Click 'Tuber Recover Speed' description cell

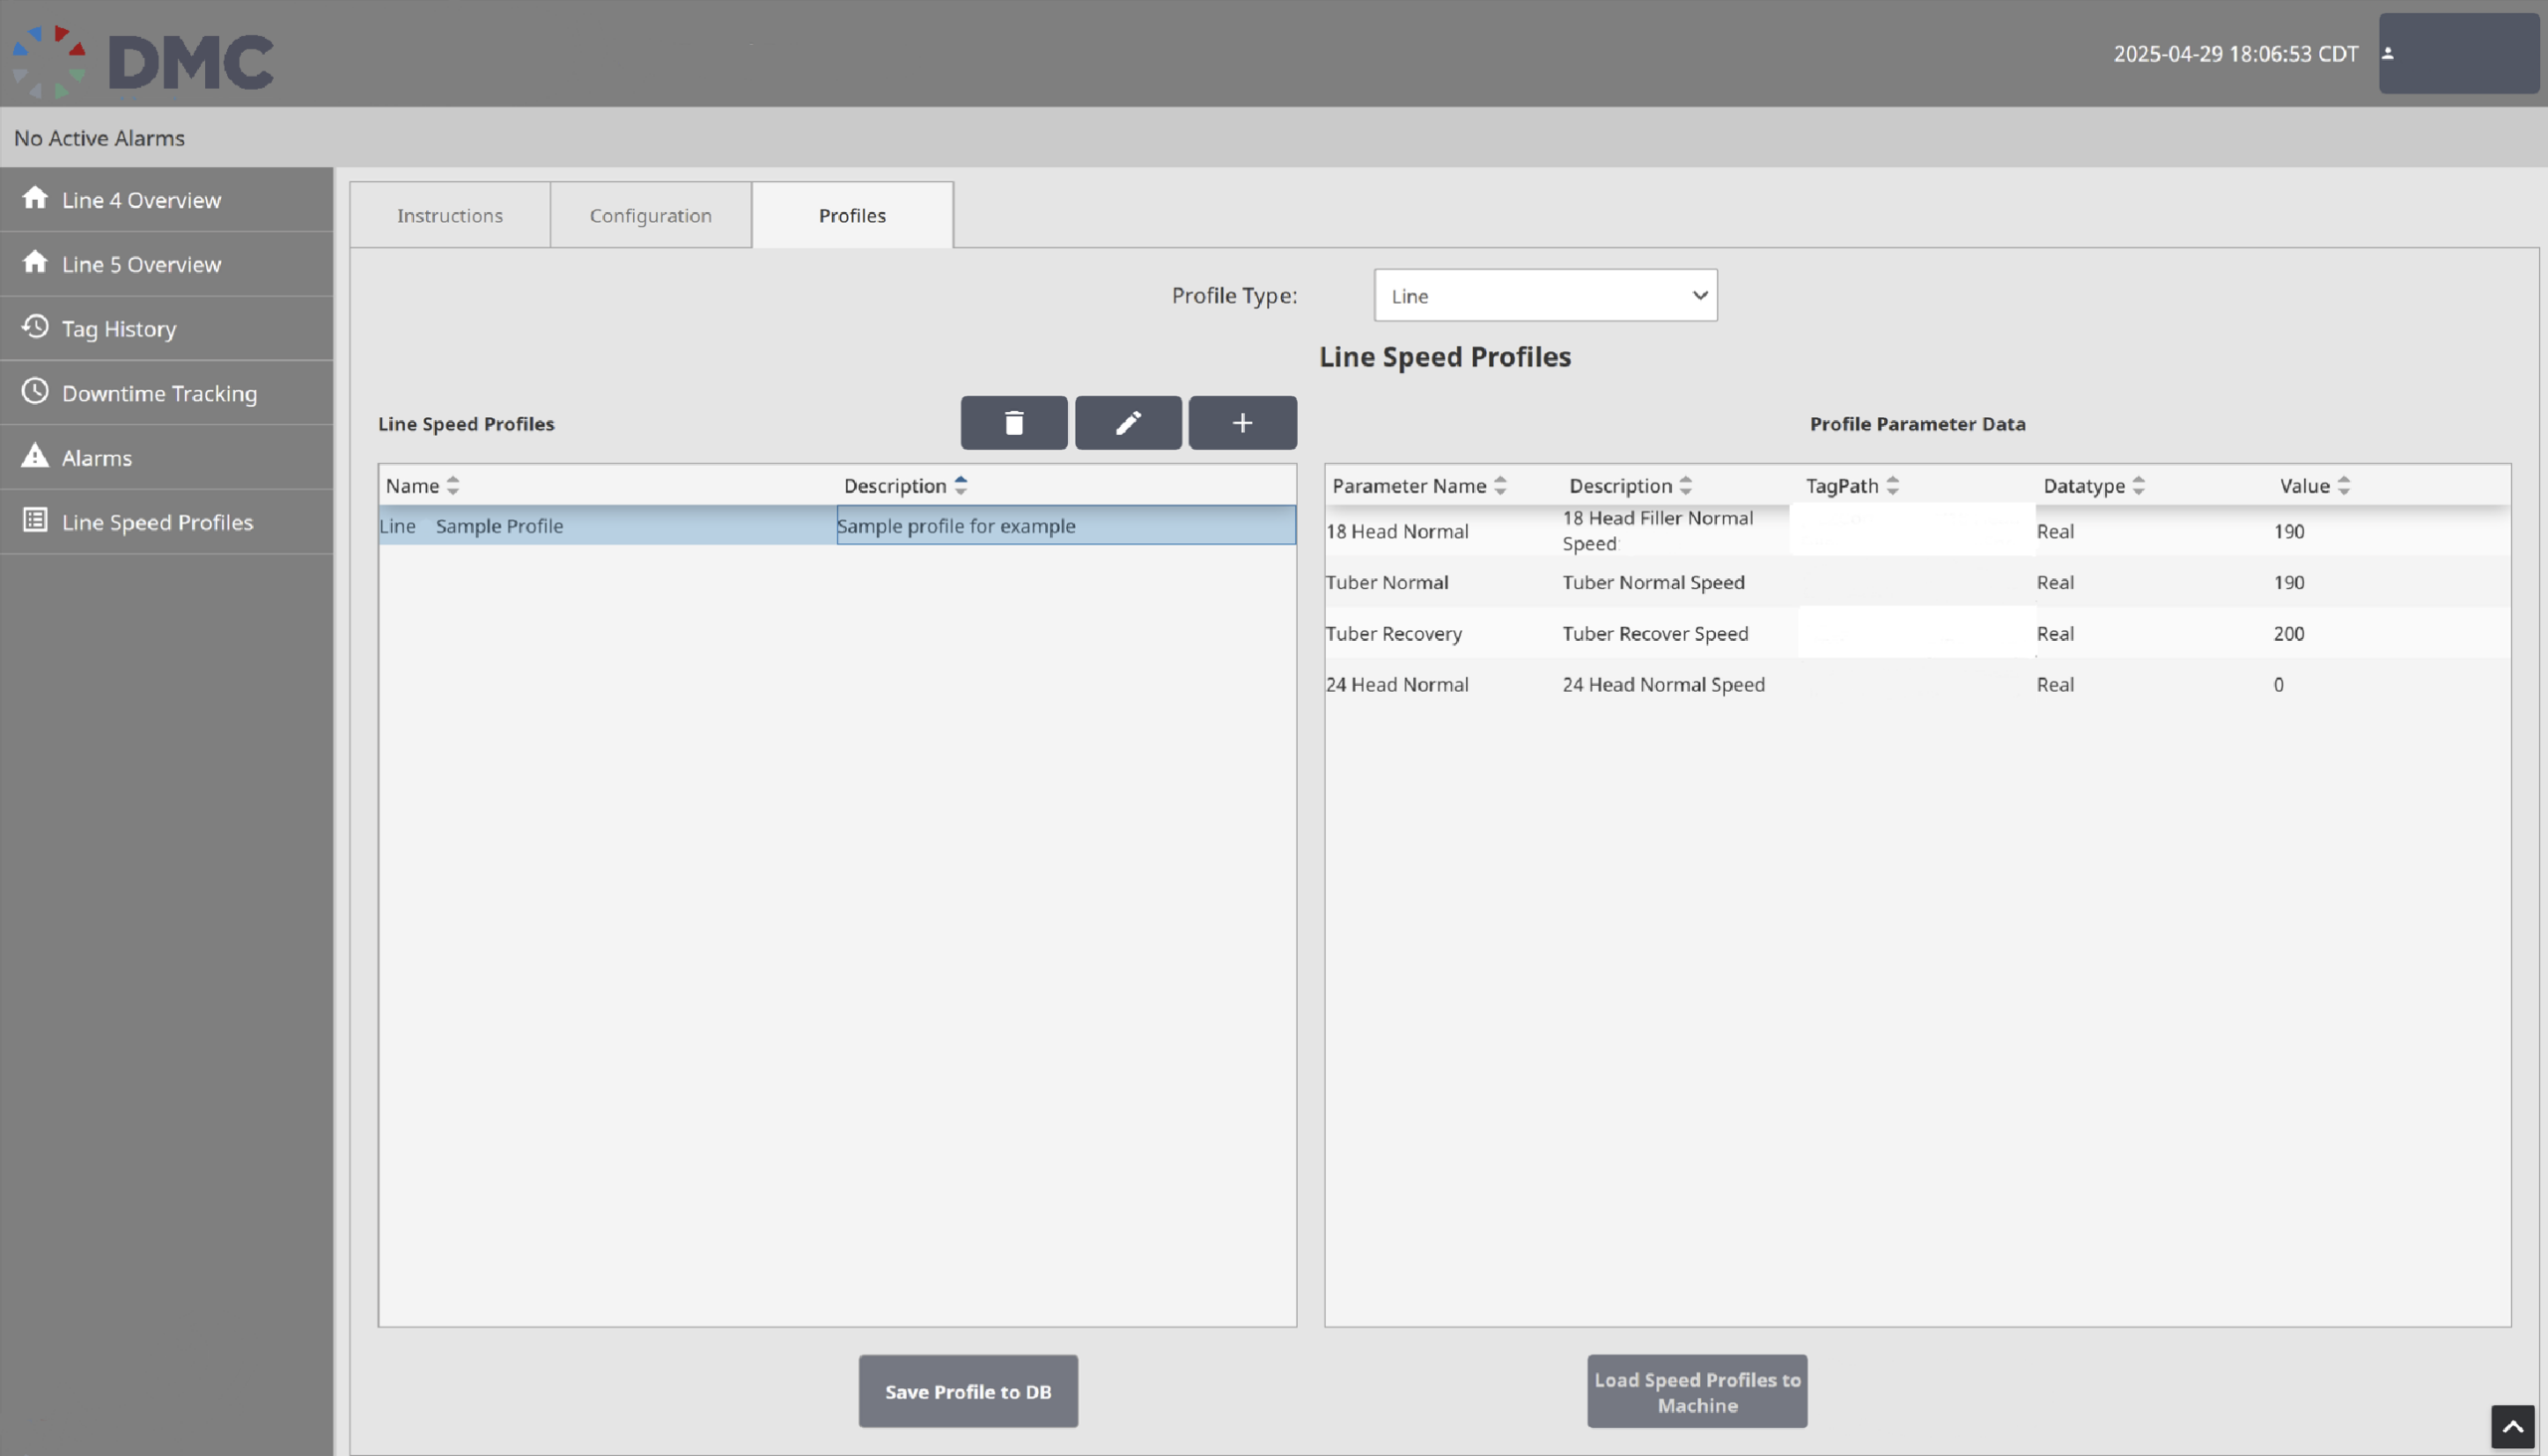(x=1656, y=634)
